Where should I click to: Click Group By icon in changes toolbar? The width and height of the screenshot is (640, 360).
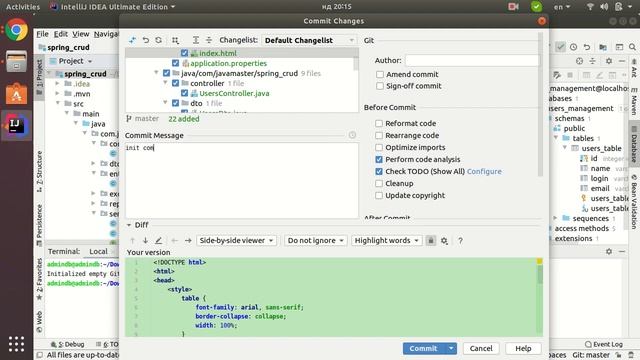pos(175,40)
